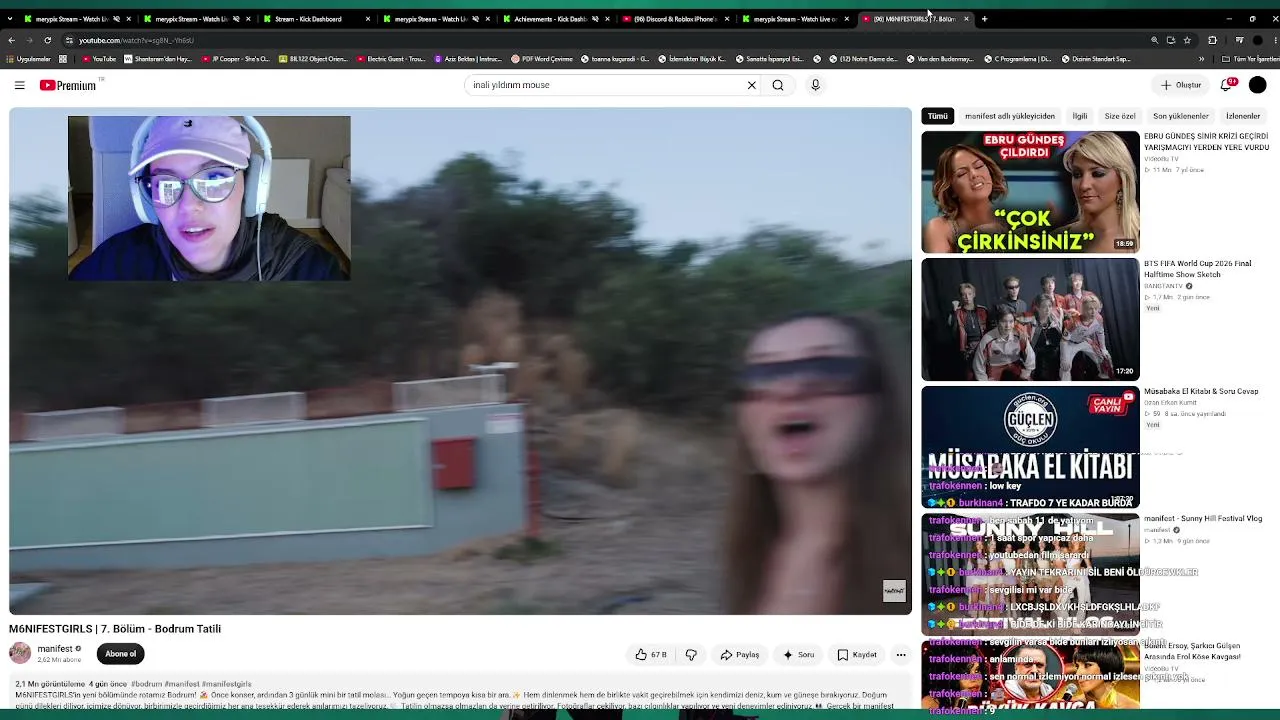Open the Müsabaka El Kitabı live thumbnail

pos(1030,447)
